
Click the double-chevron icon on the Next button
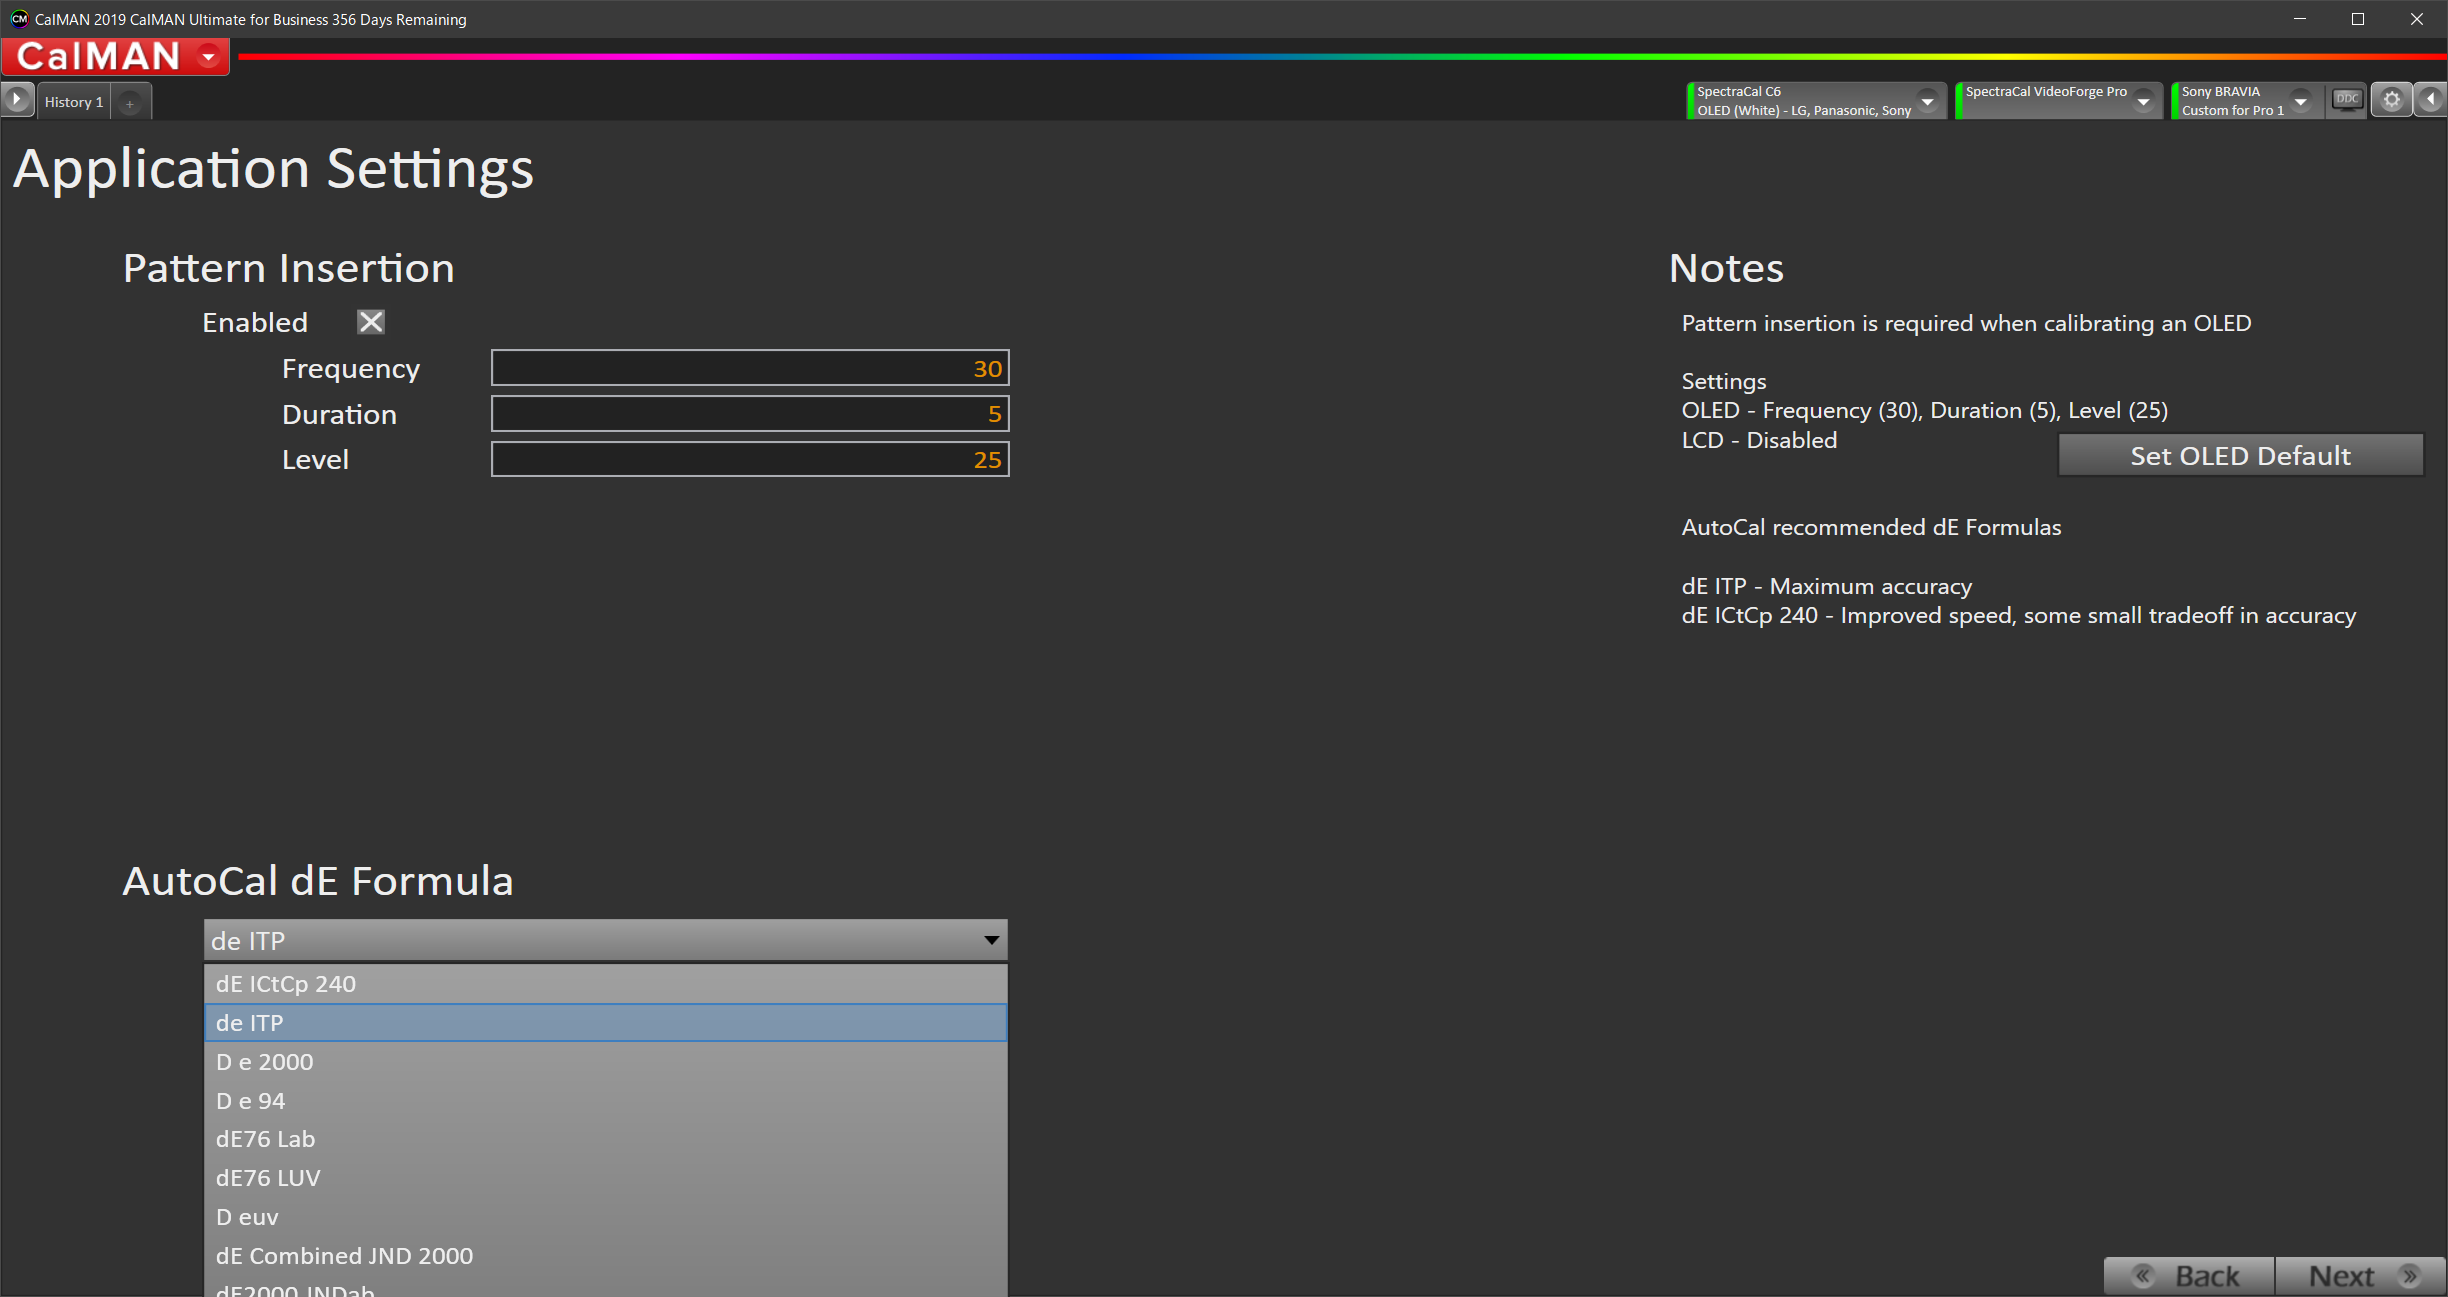pyautogui.click(x=2409, y=1276)
